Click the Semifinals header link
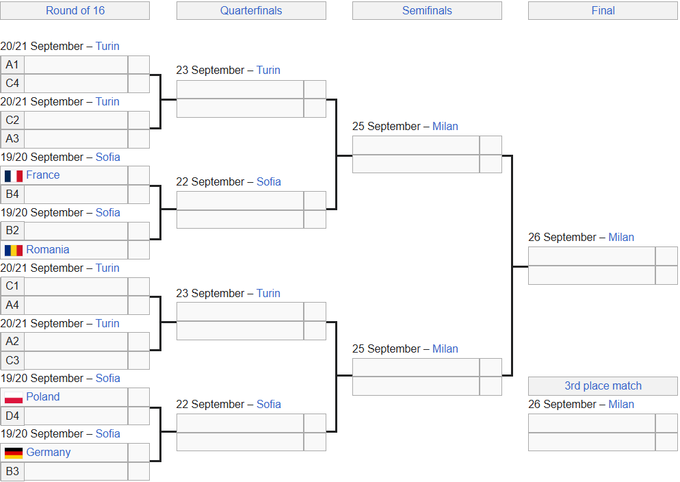Screen dimensions: 680x482 [x=427, y=10]
